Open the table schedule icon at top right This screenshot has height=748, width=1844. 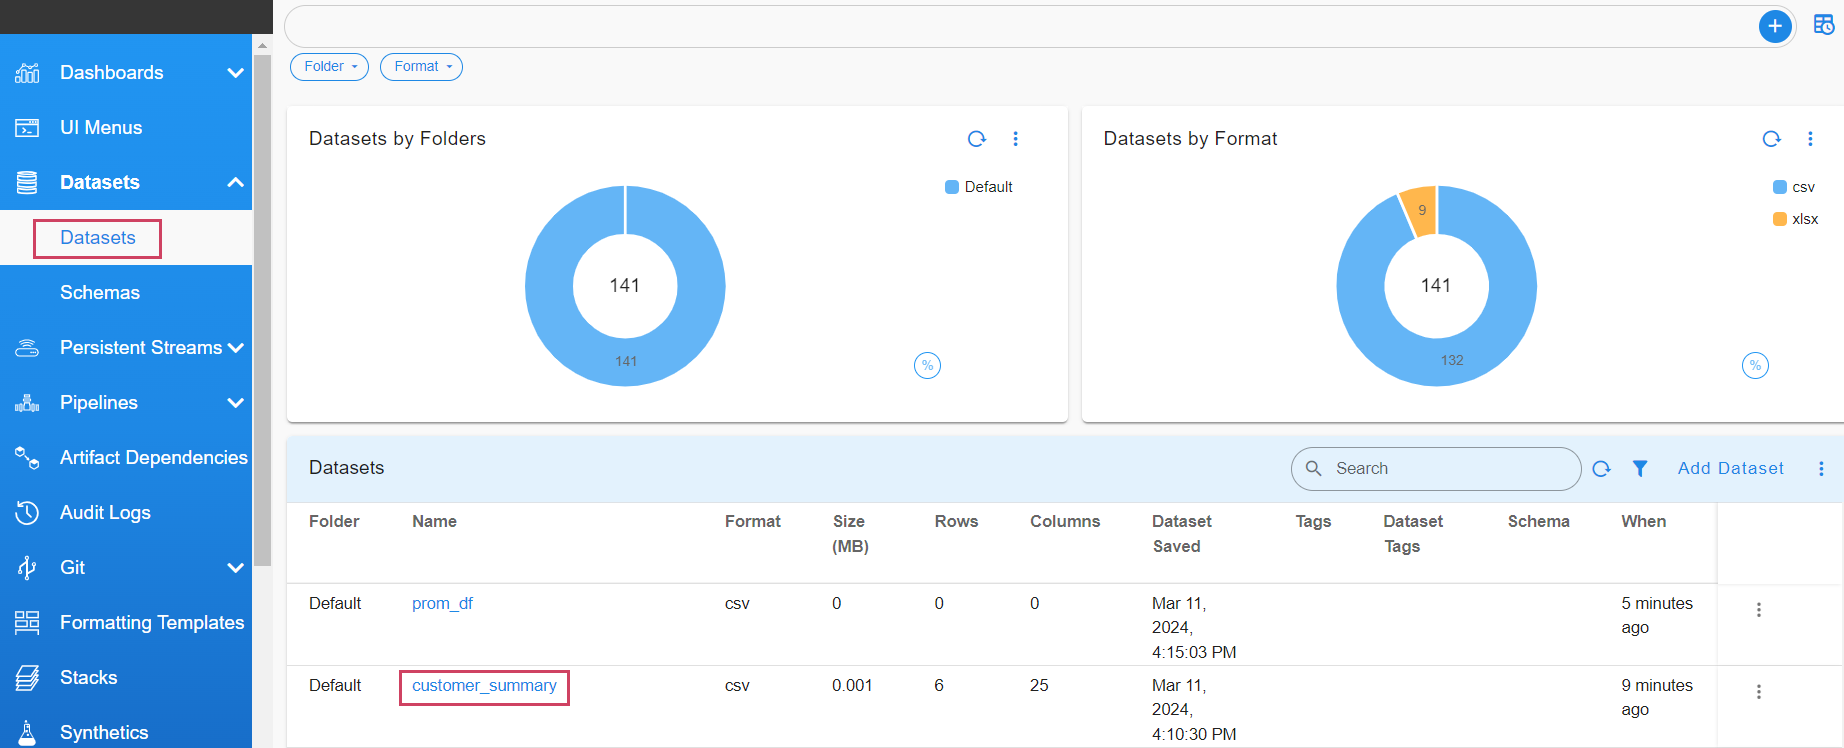[1823, 25]
